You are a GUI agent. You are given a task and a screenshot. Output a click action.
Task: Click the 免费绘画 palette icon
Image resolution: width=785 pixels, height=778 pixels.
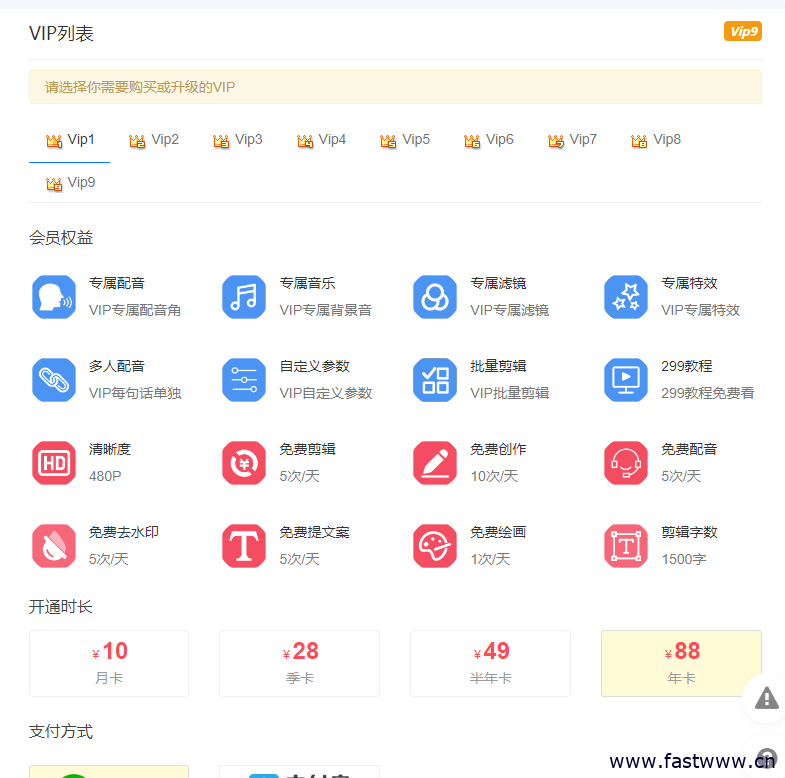[435, 546]
